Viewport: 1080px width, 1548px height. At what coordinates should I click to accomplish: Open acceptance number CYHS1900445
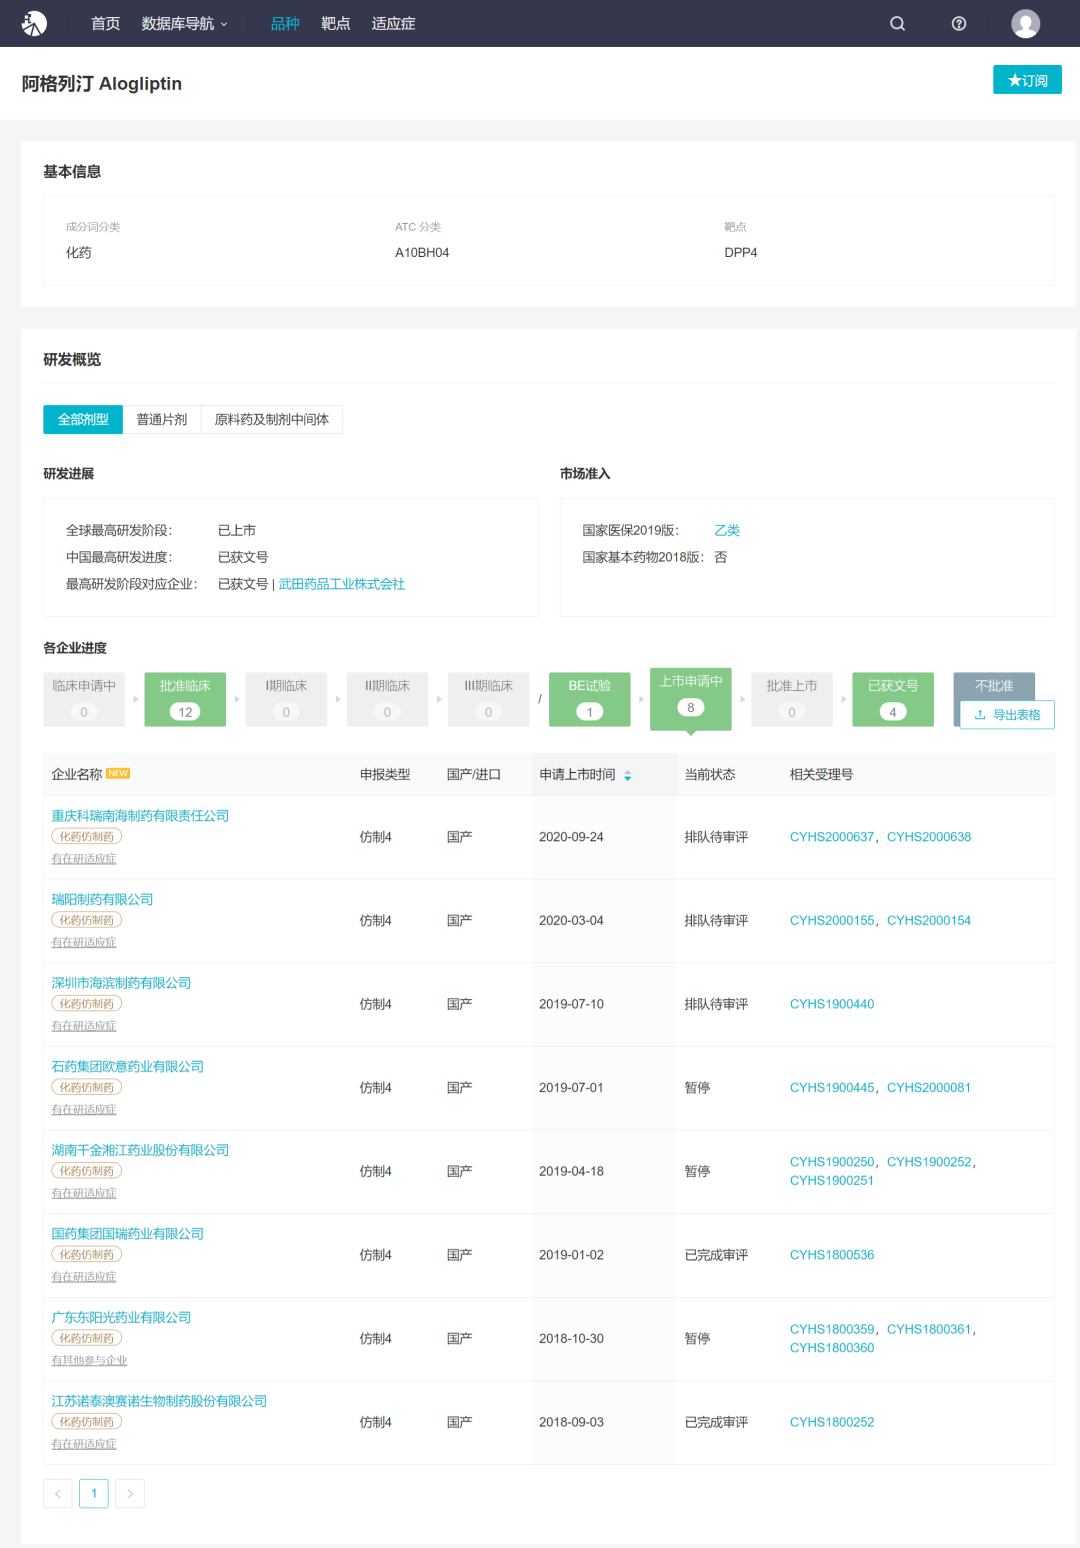point(832,1088)
